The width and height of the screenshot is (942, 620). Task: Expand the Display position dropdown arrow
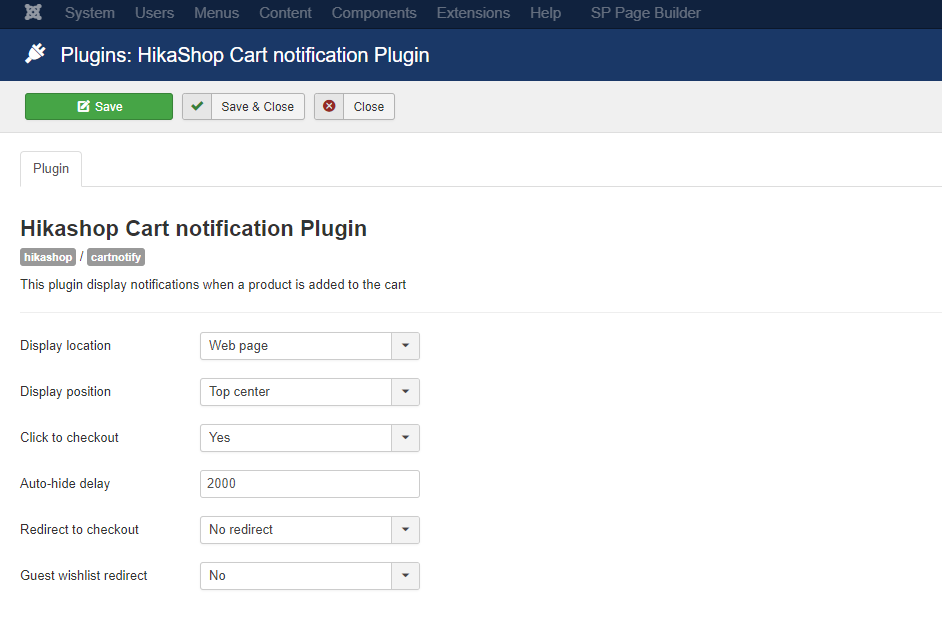[x=405, y=392]
